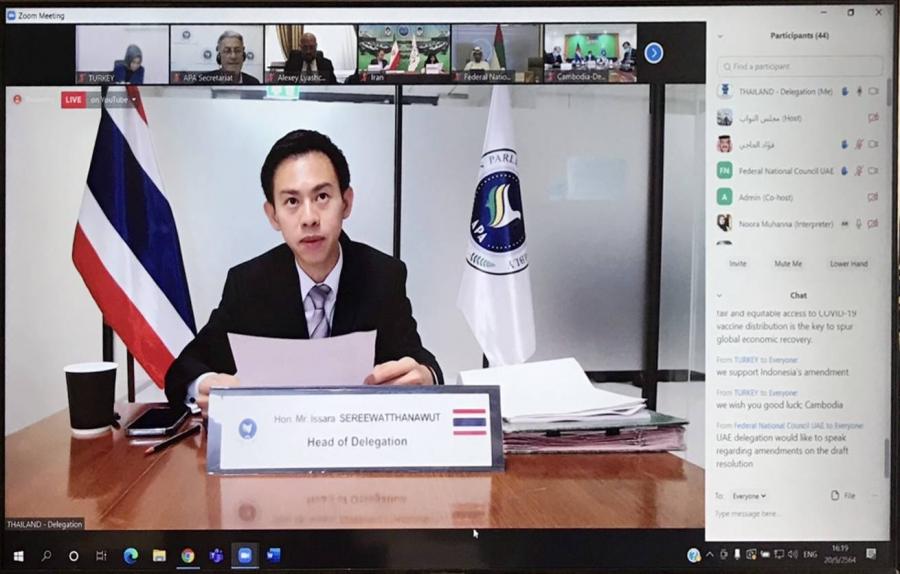Open Zoom from the Windows taskbar
900x574 pixels.
click(x=244, y=555)
